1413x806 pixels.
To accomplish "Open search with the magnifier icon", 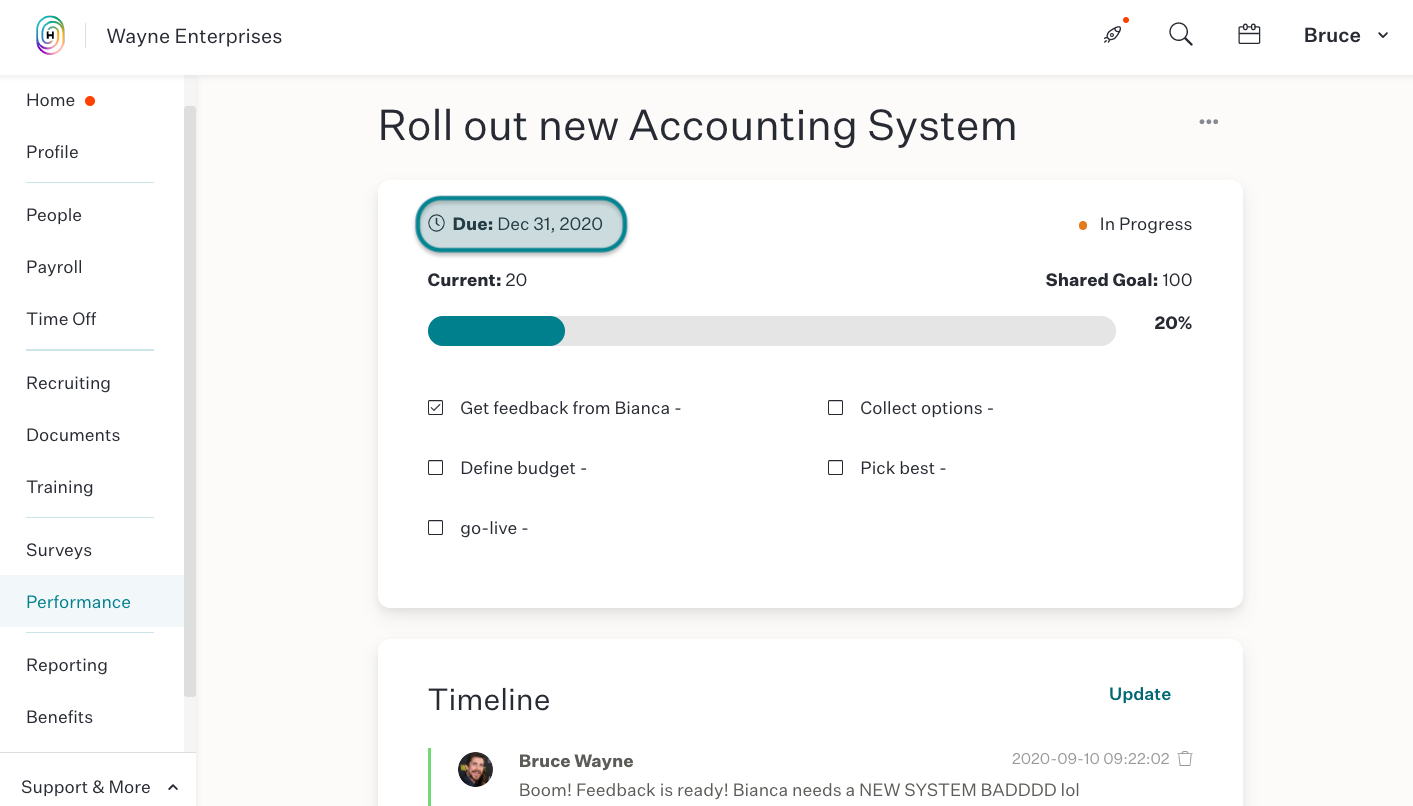I will coord(1181,35).
